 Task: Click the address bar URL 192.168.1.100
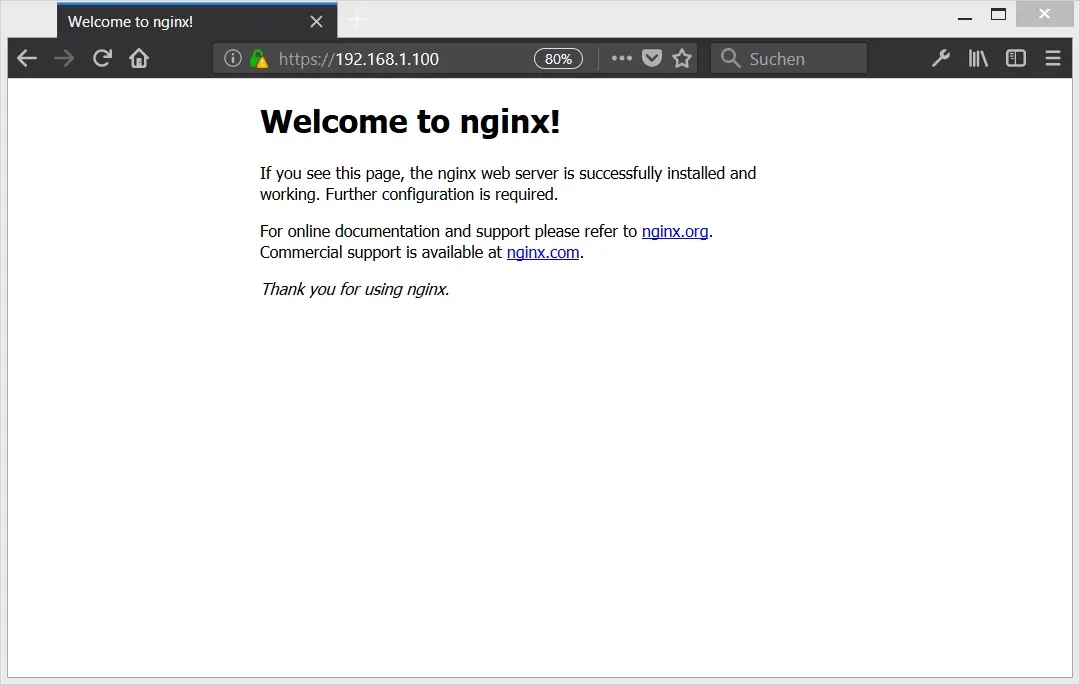[x=358, y=59]
